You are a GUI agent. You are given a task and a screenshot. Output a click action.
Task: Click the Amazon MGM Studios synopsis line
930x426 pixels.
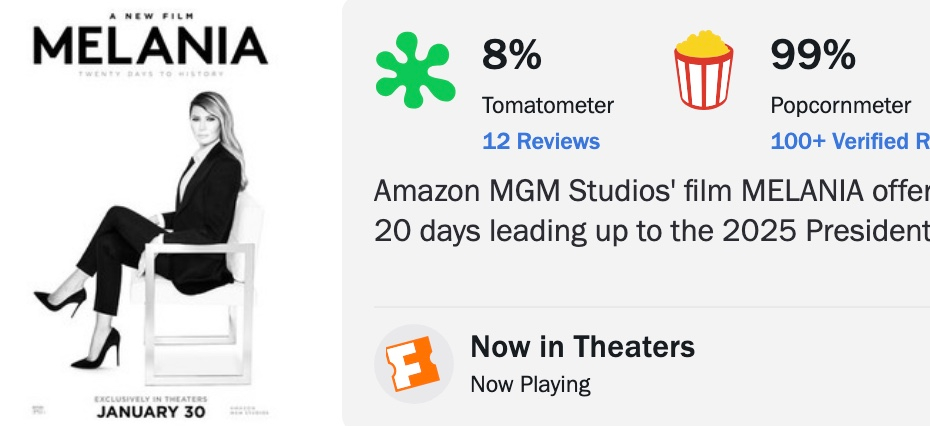tap(650, 191)
